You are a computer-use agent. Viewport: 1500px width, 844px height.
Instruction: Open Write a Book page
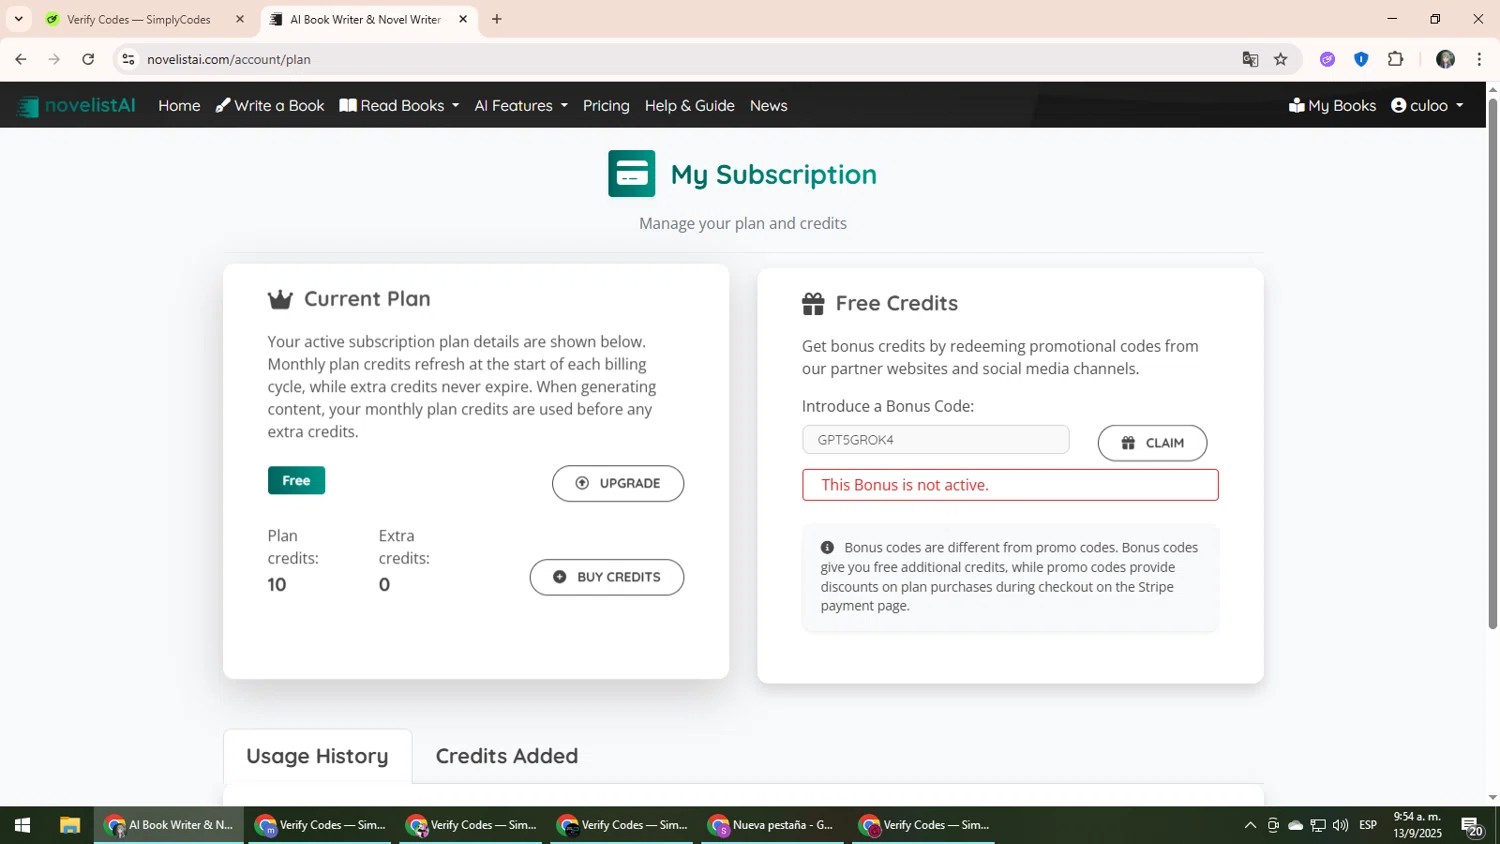(x=270, y=106)
